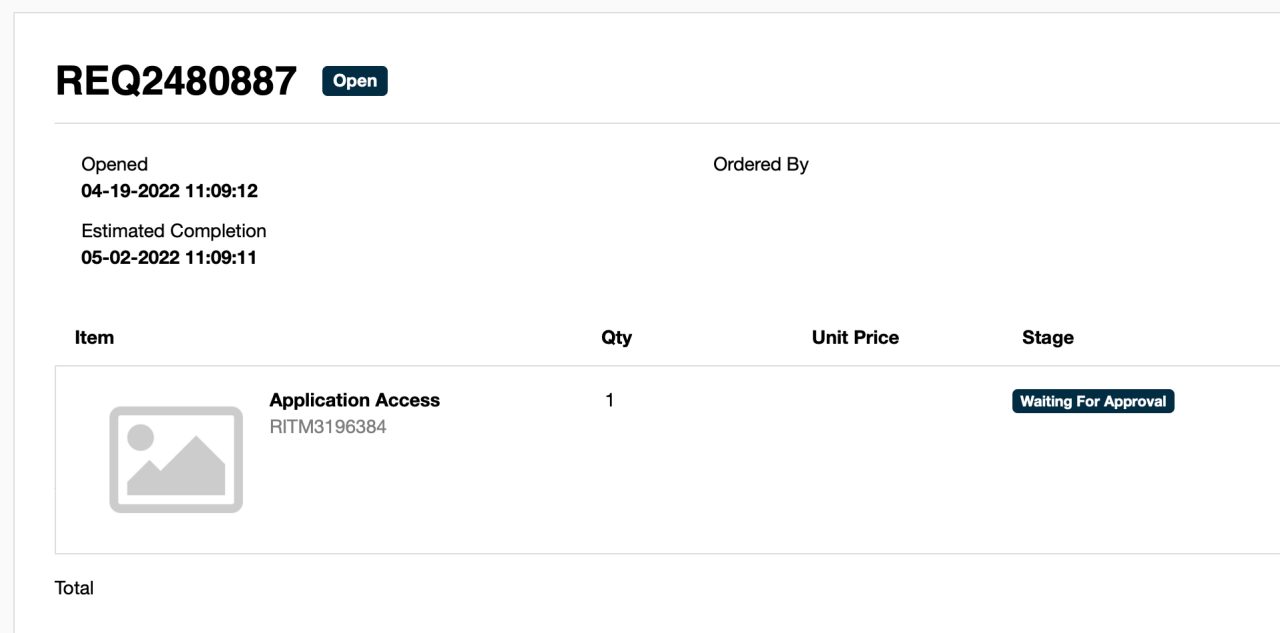Click the REQ2480887 request number heading

point(176,79)
